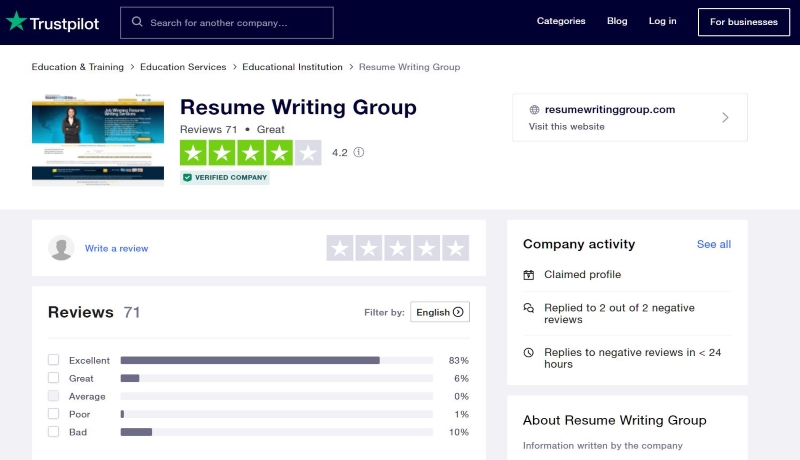800x460 pixels.
Task: Tick the Great filter checkbox
Action: click(54, 378)
